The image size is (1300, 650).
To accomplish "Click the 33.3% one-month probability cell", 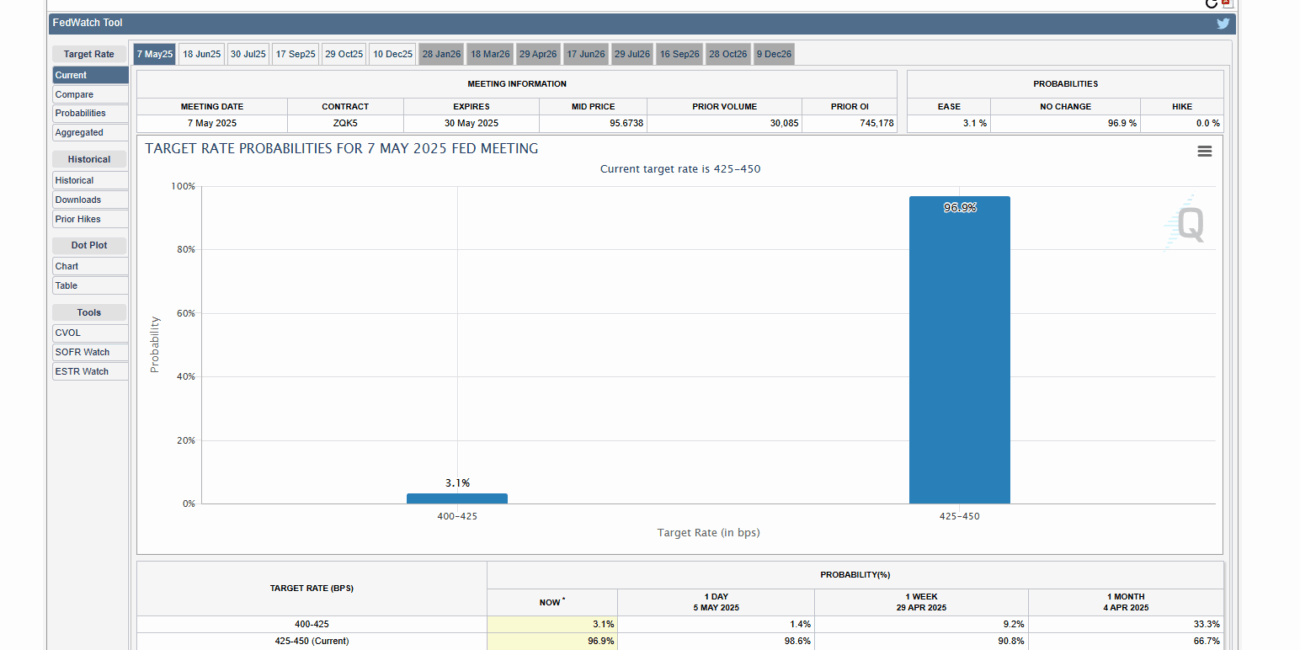I will click(x=1126, y=624).
